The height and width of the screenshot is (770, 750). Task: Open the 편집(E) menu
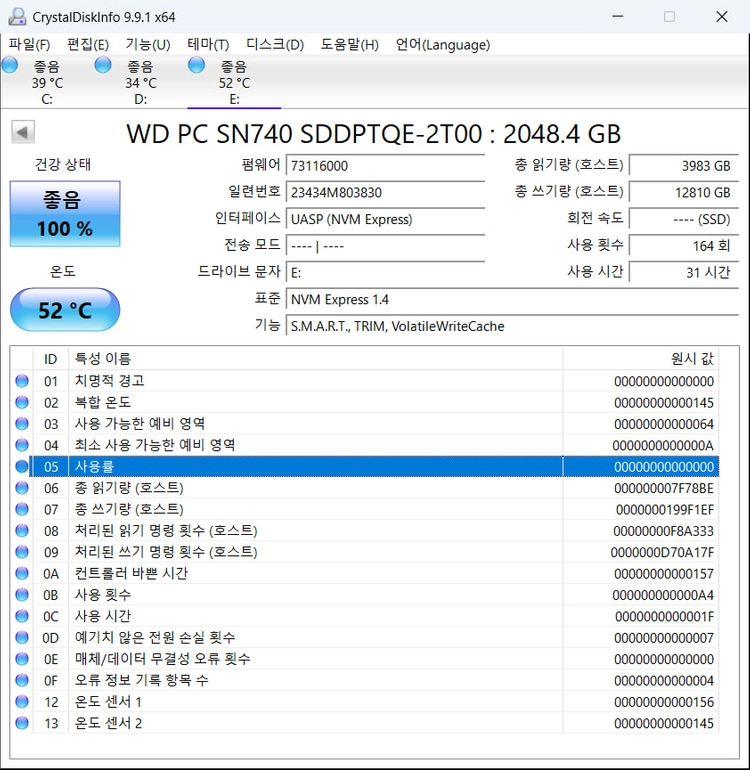(87, 45)
